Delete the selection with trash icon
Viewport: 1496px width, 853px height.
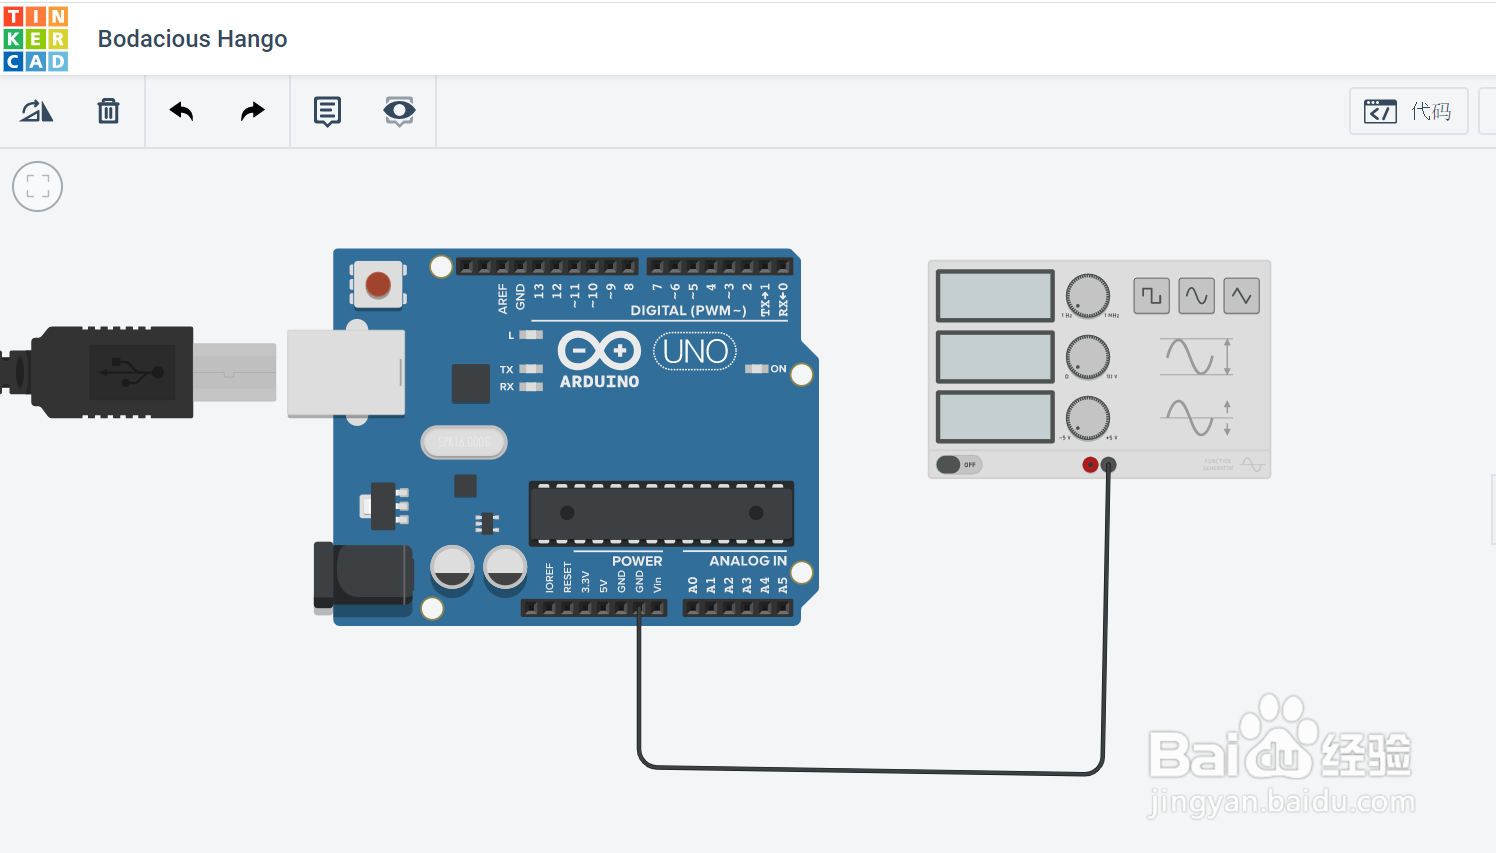108,111
